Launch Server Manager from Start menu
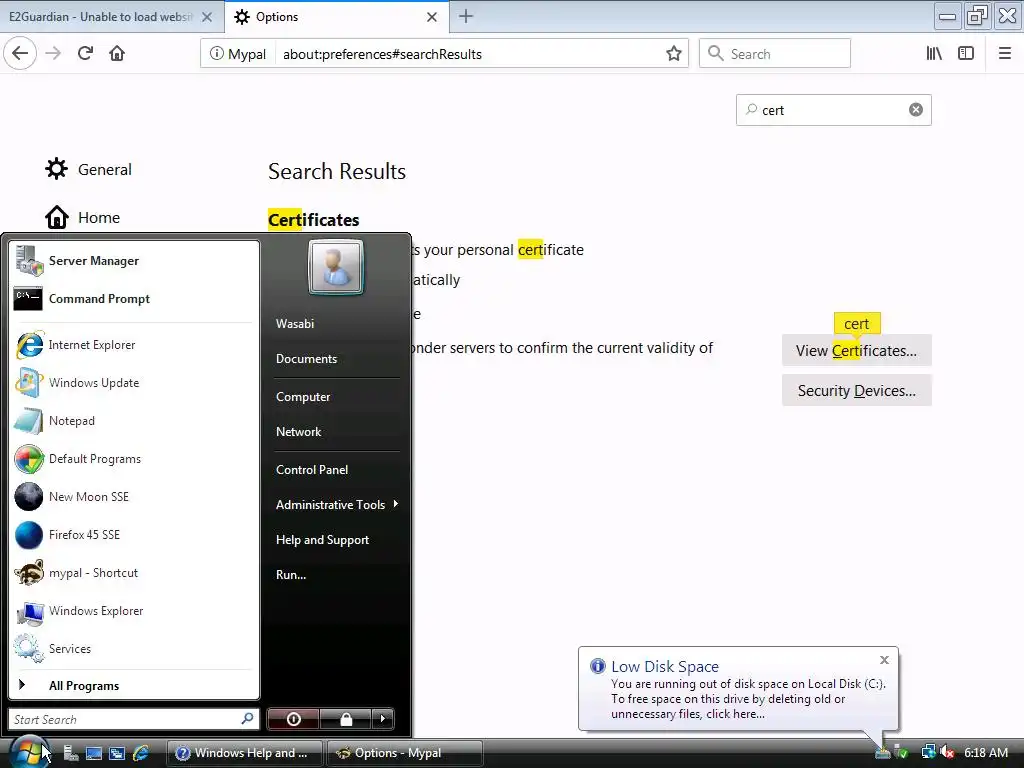Viewport: 1024px width, 768px height. (134, 261)
